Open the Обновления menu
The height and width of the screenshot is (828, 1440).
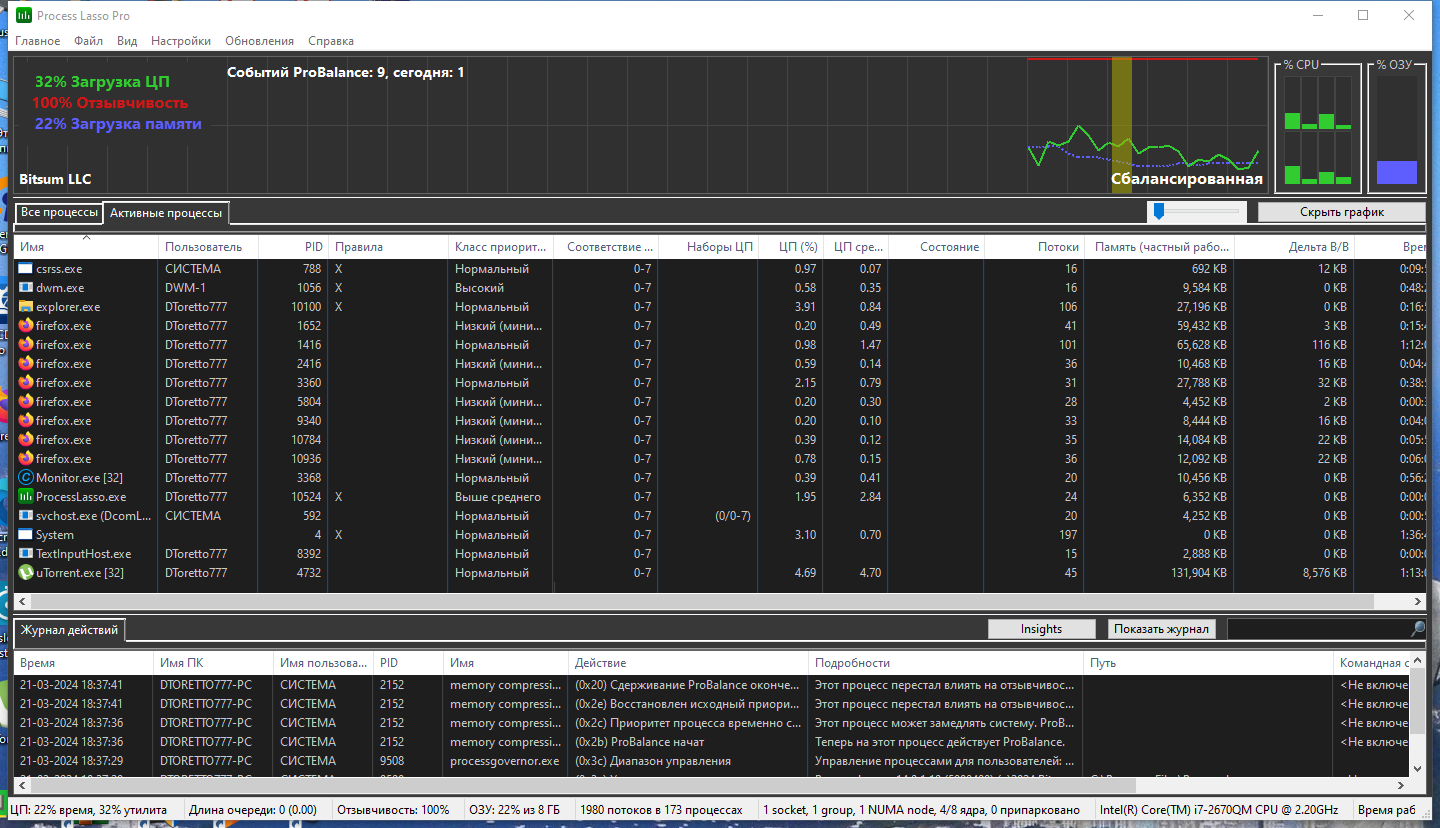pyautogui.click(x=259, y=41)
